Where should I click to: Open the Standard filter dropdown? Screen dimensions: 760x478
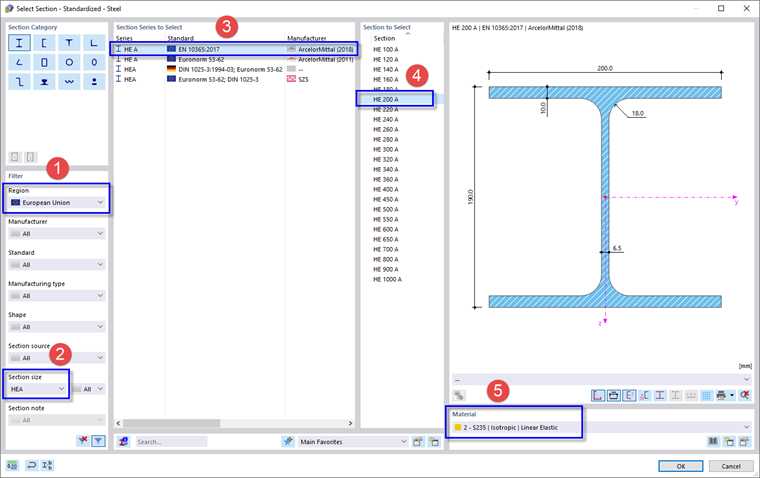[57, 265]
